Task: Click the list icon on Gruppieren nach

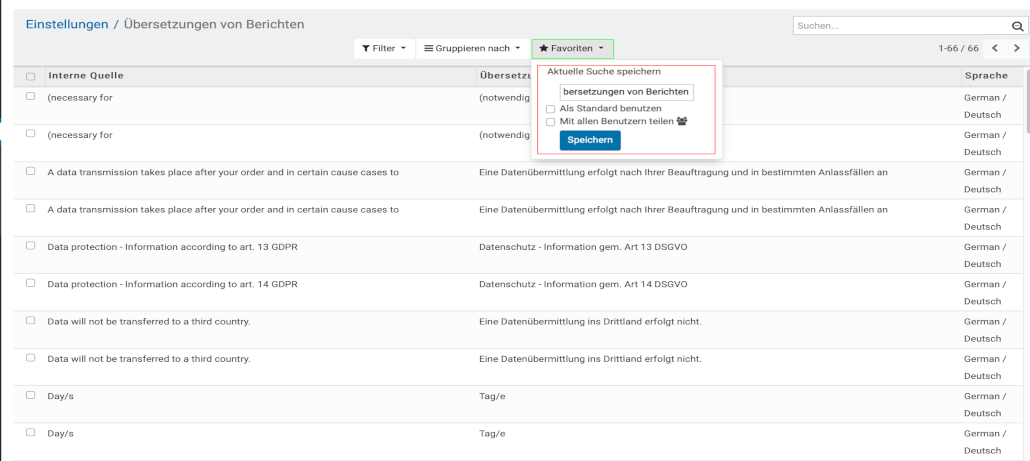Action: (x=429, y=48)
